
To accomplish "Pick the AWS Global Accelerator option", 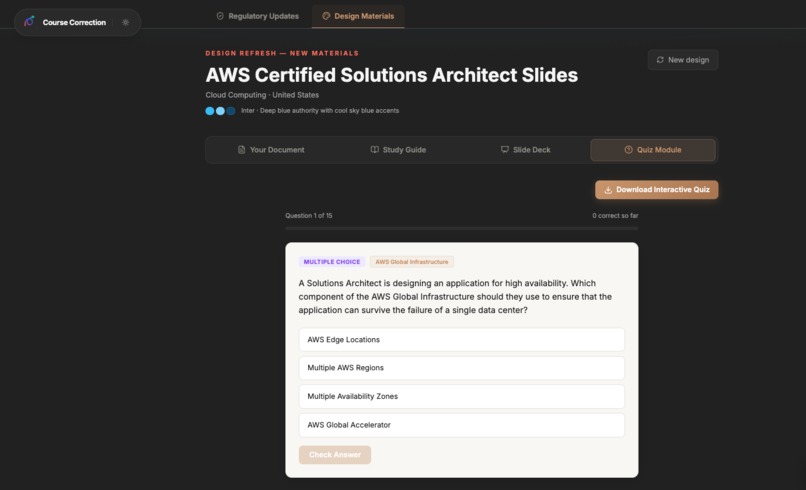I will coord(461,425).
